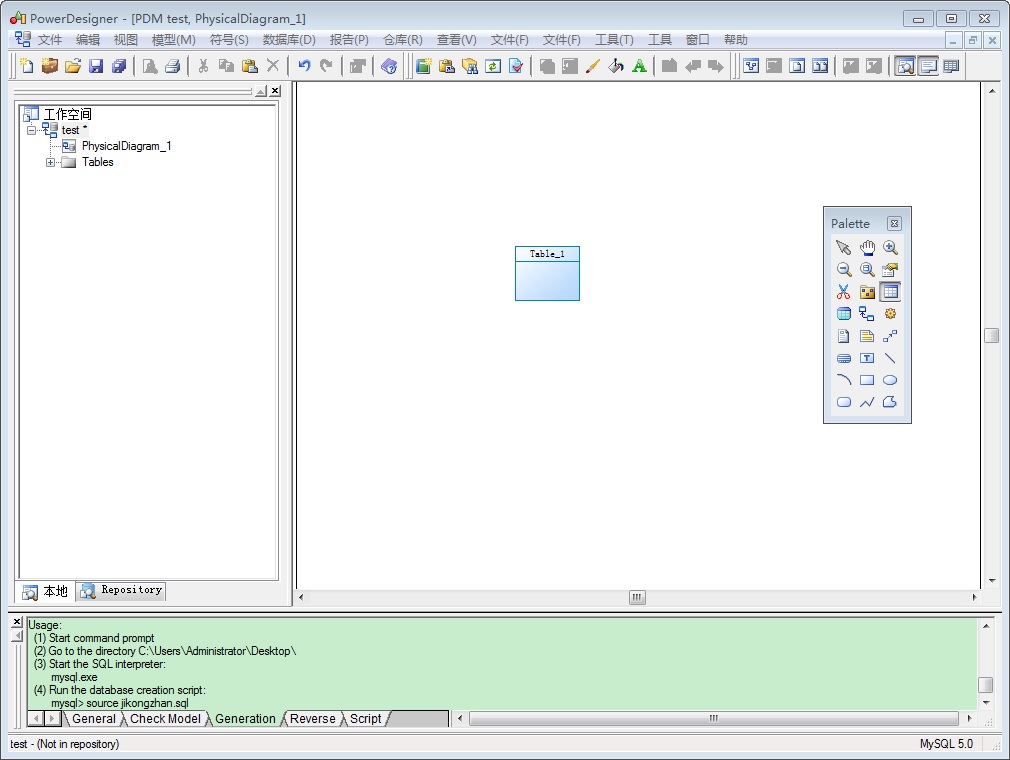Select the Polygon tool in Palette
The image size is (1010, 760).
coord(890,402)
